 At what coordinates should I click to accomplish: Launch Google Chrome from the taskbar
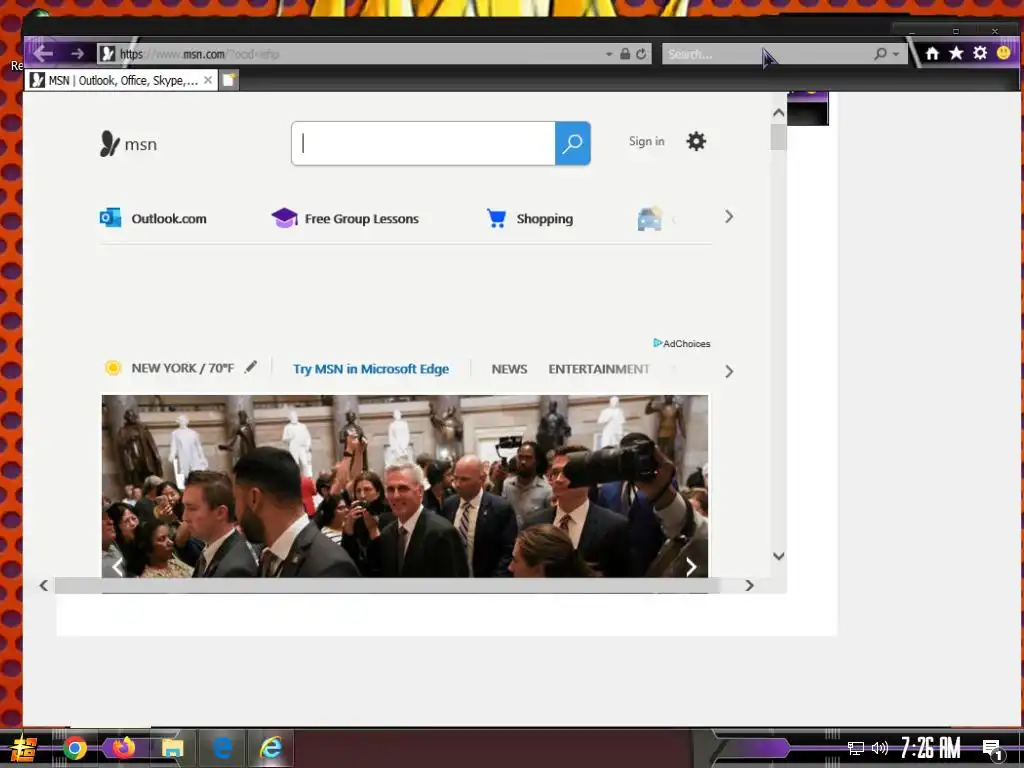(x=74, y=748)
